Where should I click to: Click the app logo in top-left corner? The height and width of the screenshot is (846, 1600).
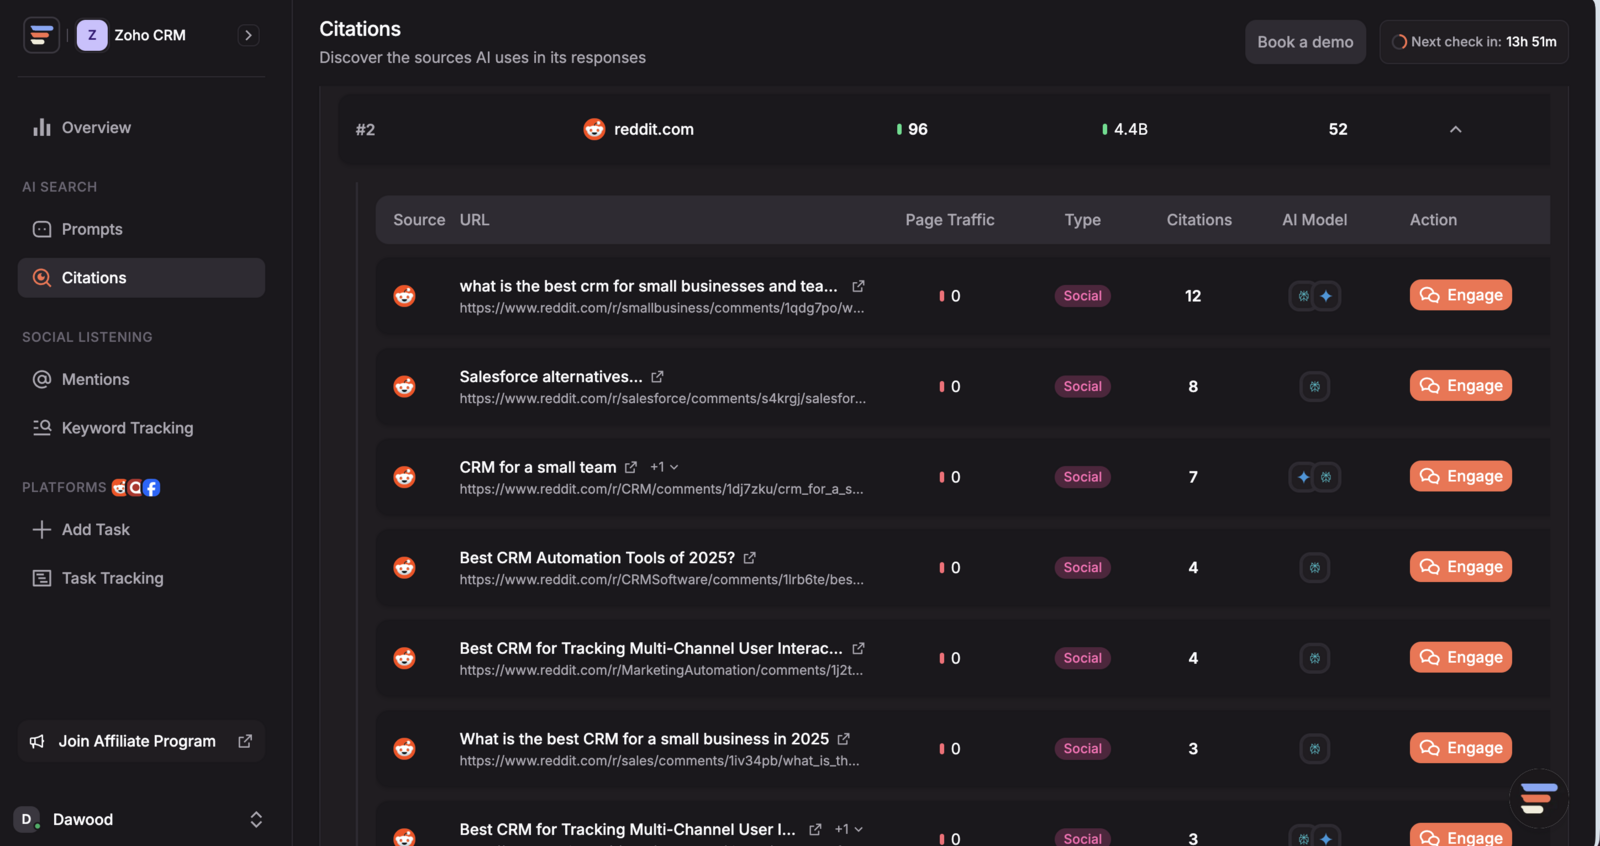tap(41, 35)
